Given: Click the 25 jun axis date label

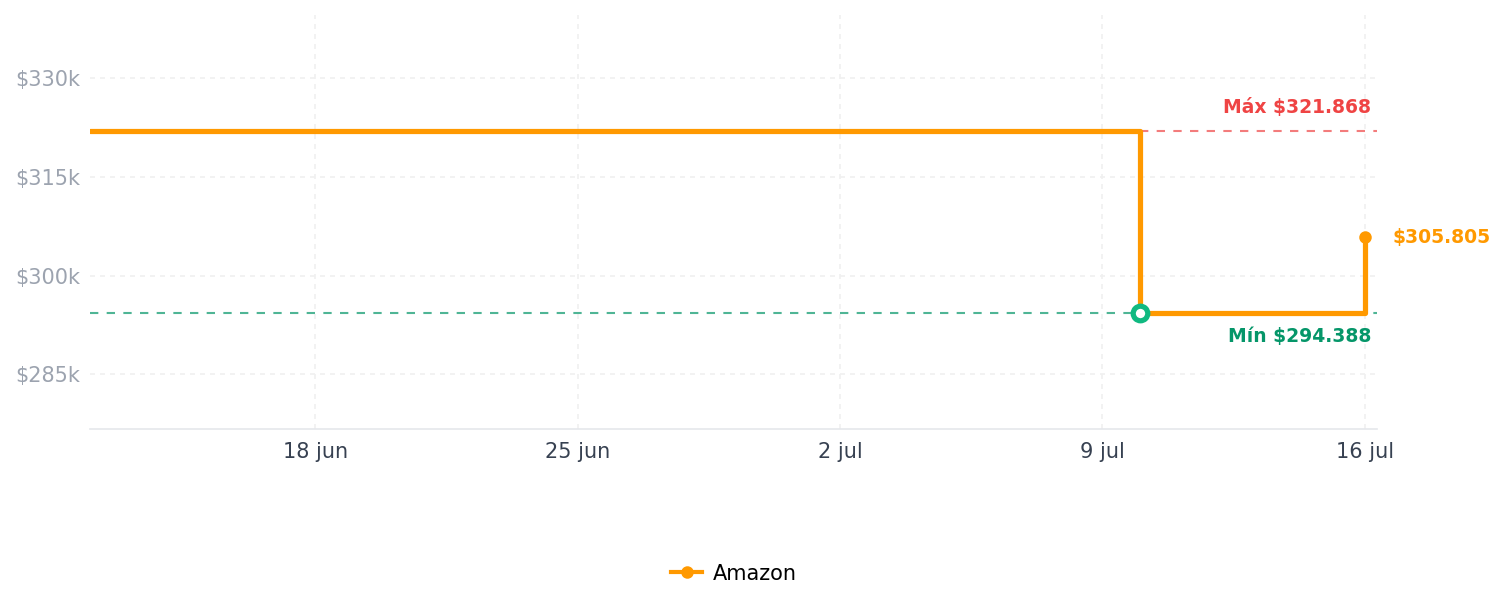Looking at the screenshot, I should pos(577,451).
